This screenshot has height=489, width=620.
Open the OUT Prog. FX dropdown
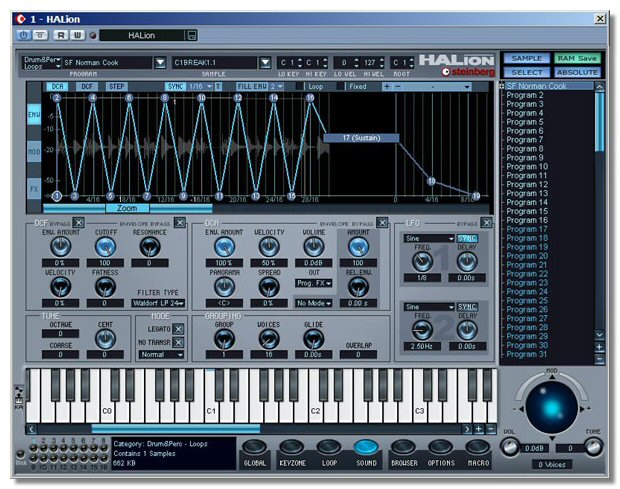click(314, 283)
